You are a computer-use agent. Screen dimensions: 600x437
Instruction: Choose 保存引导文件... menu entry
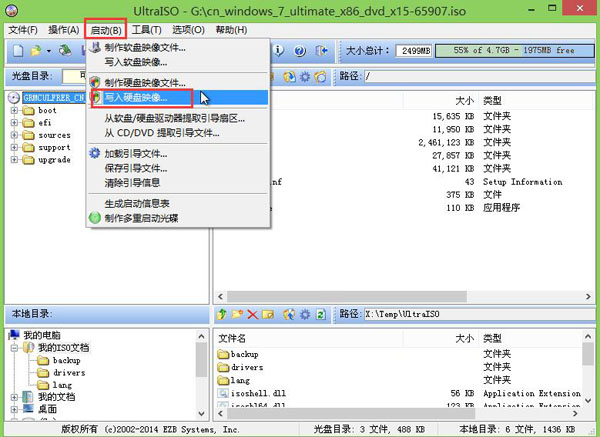tap(178, 168)
